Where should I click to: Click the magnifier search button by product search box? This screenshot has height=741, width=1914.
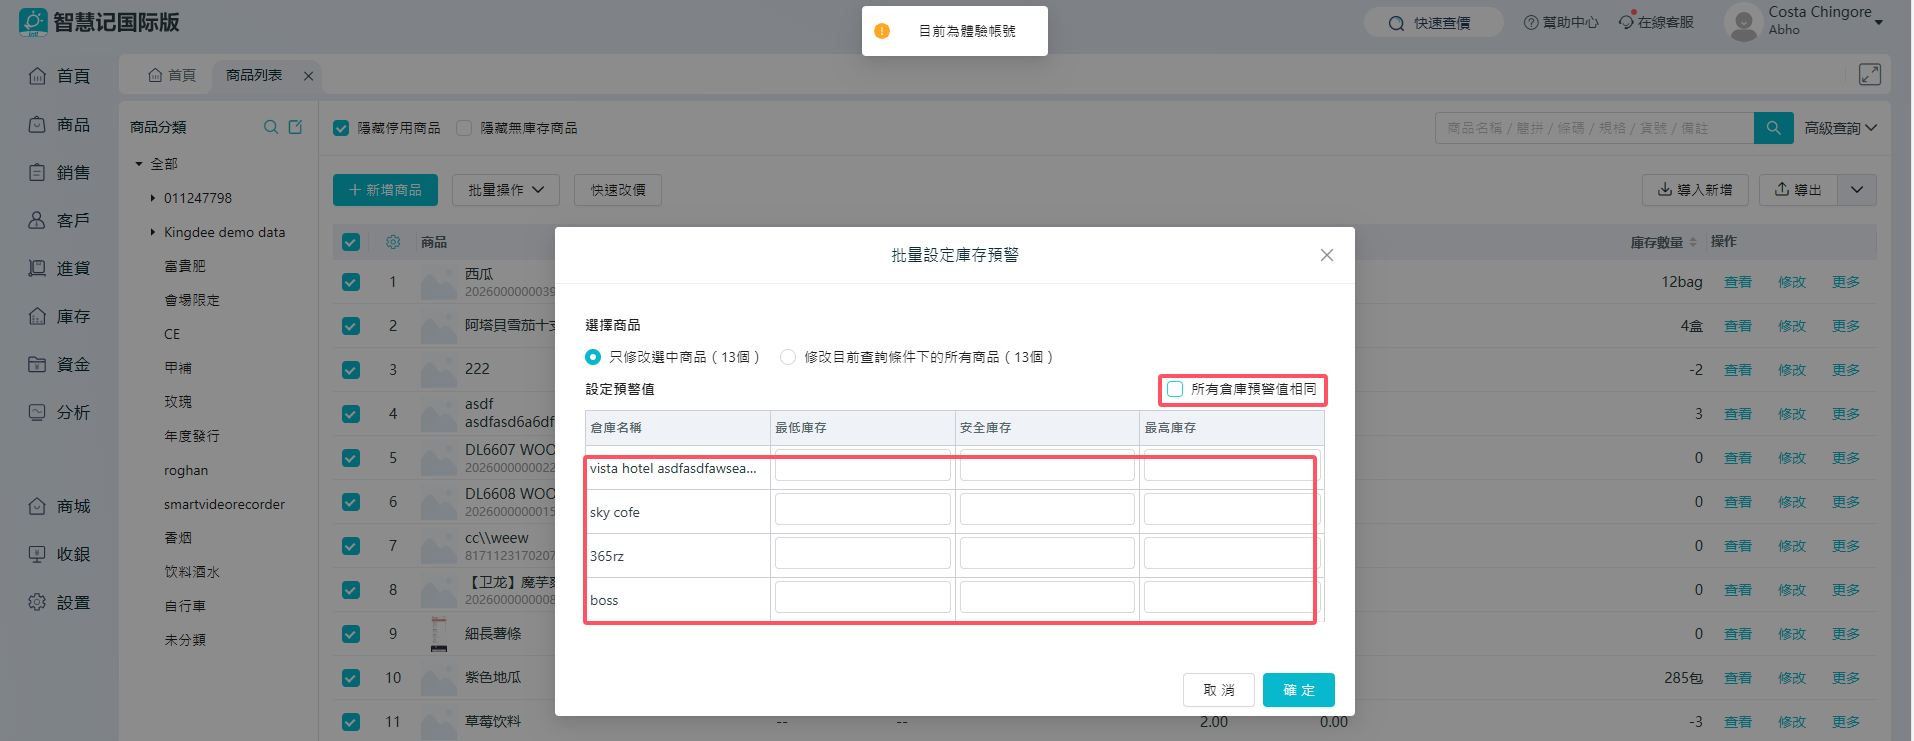1773,128
